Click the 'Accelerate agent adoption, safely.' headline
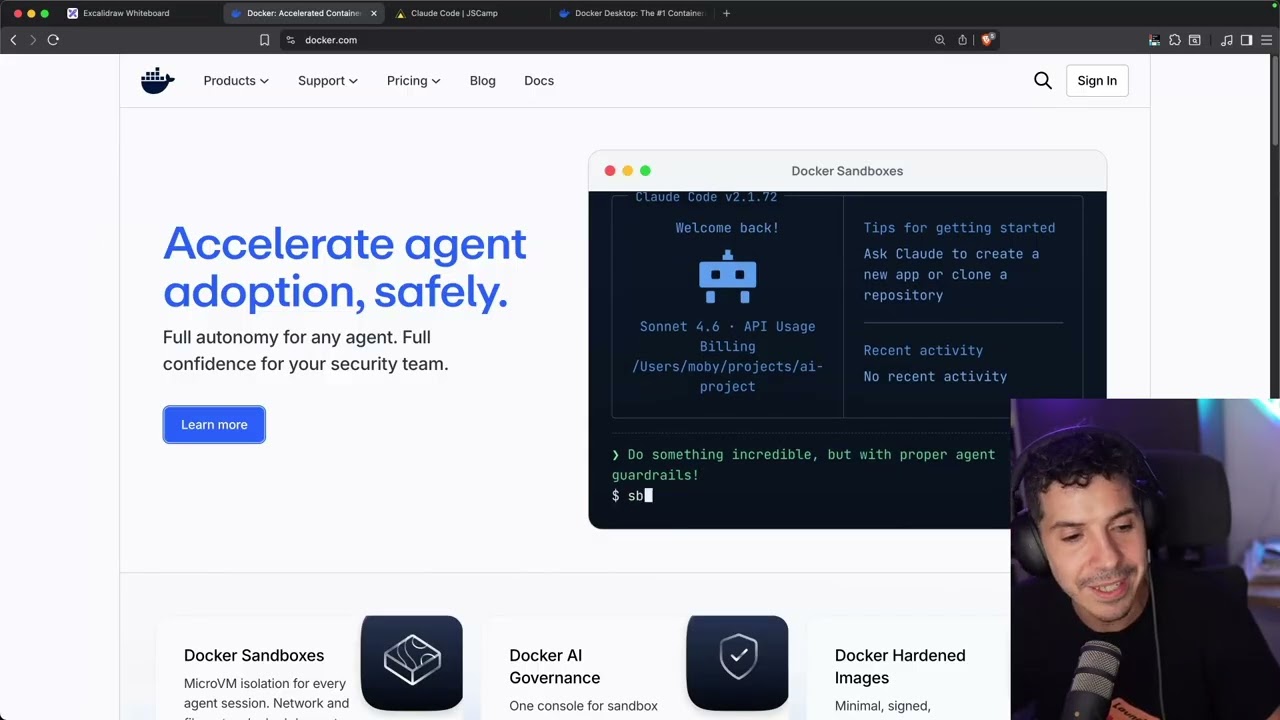The image size is (1280, 720). [x=345, y=267]
